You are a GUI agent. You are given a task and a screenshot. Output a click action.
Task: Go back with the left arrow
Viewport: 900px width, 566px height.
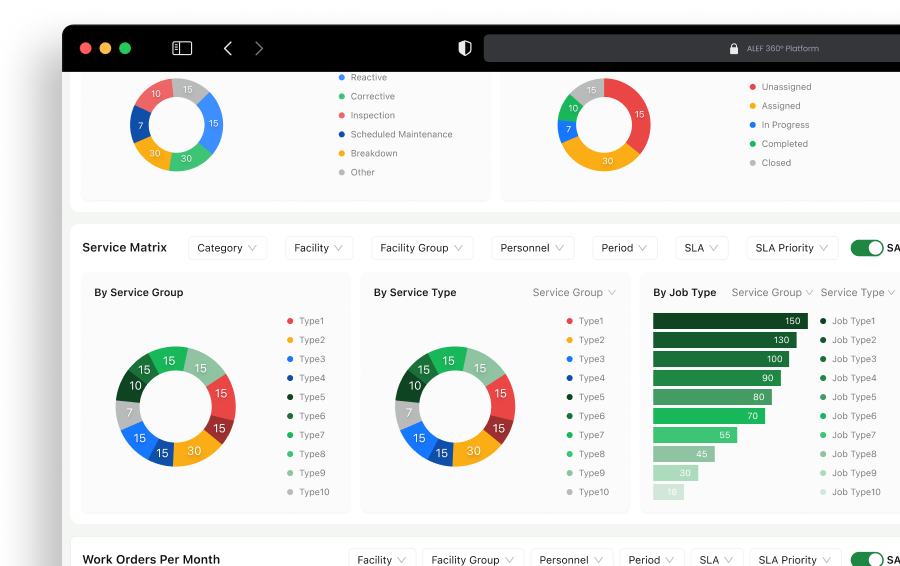[228, 48]
